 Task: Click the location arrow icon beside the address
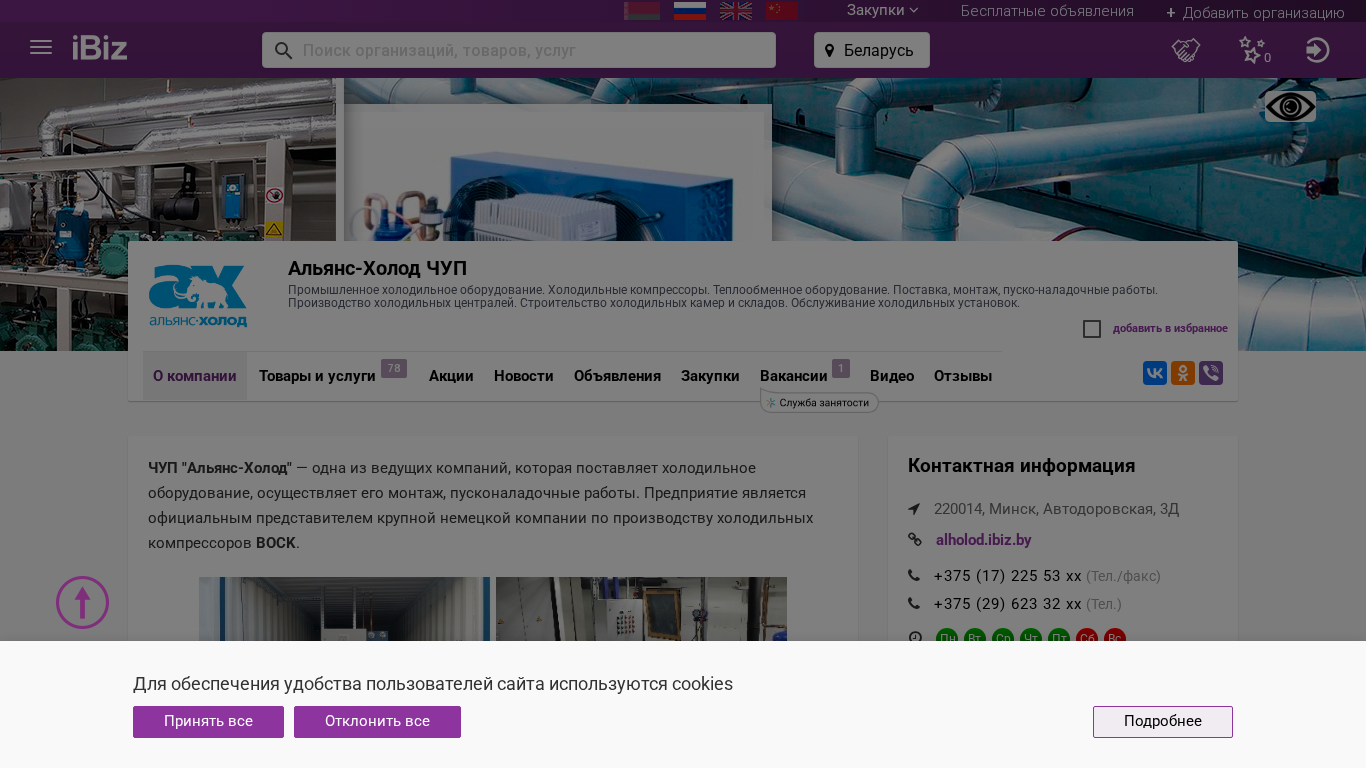[x=914, y=509]
